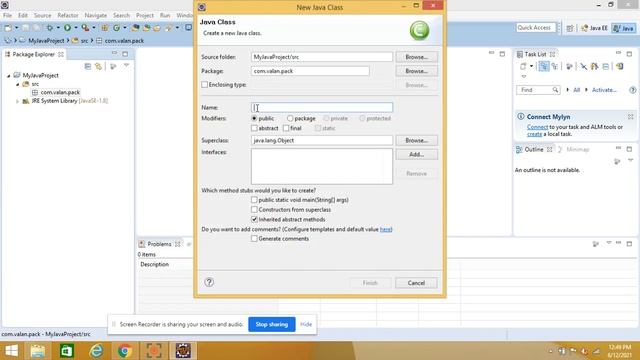Open the File menu
This screenshot has height=360, width=640.
7,16
